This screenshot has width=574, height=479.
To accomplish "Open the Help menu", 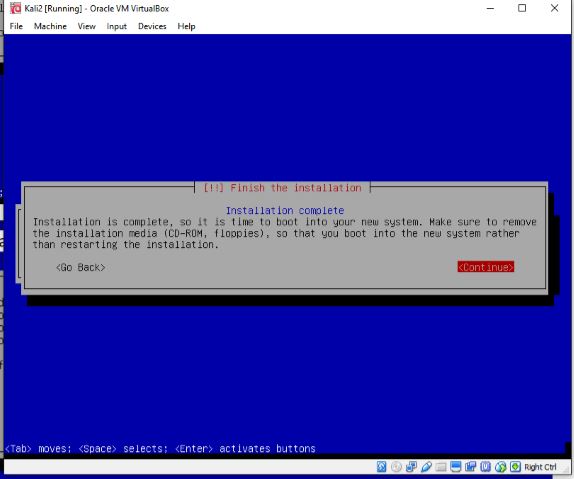I will (186, 26).
